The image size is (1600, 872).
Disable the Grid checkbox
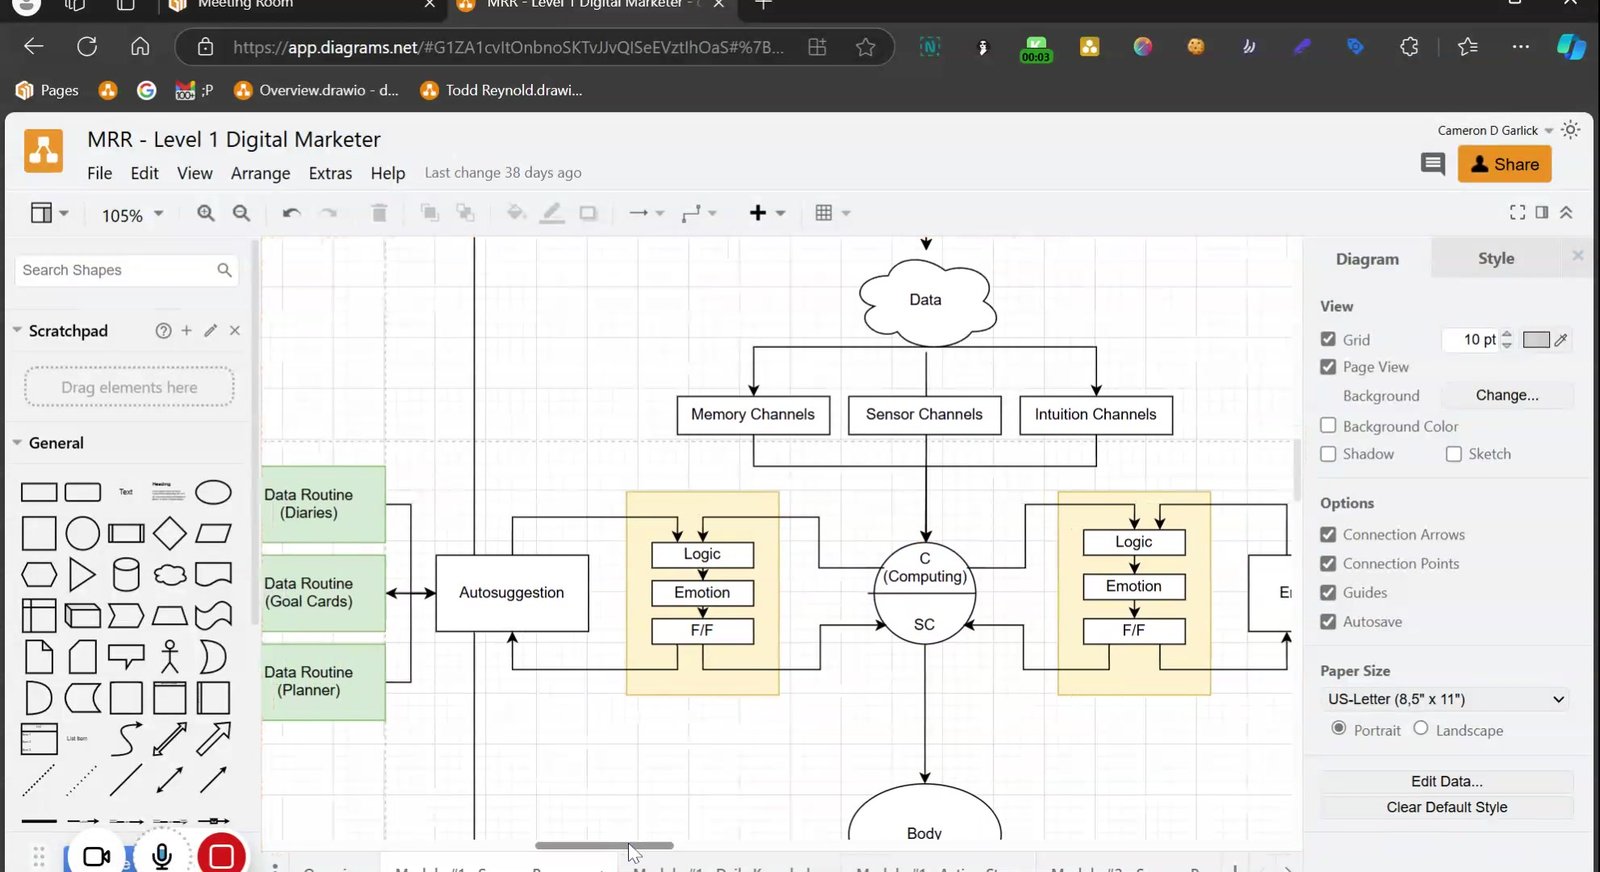1328,339
